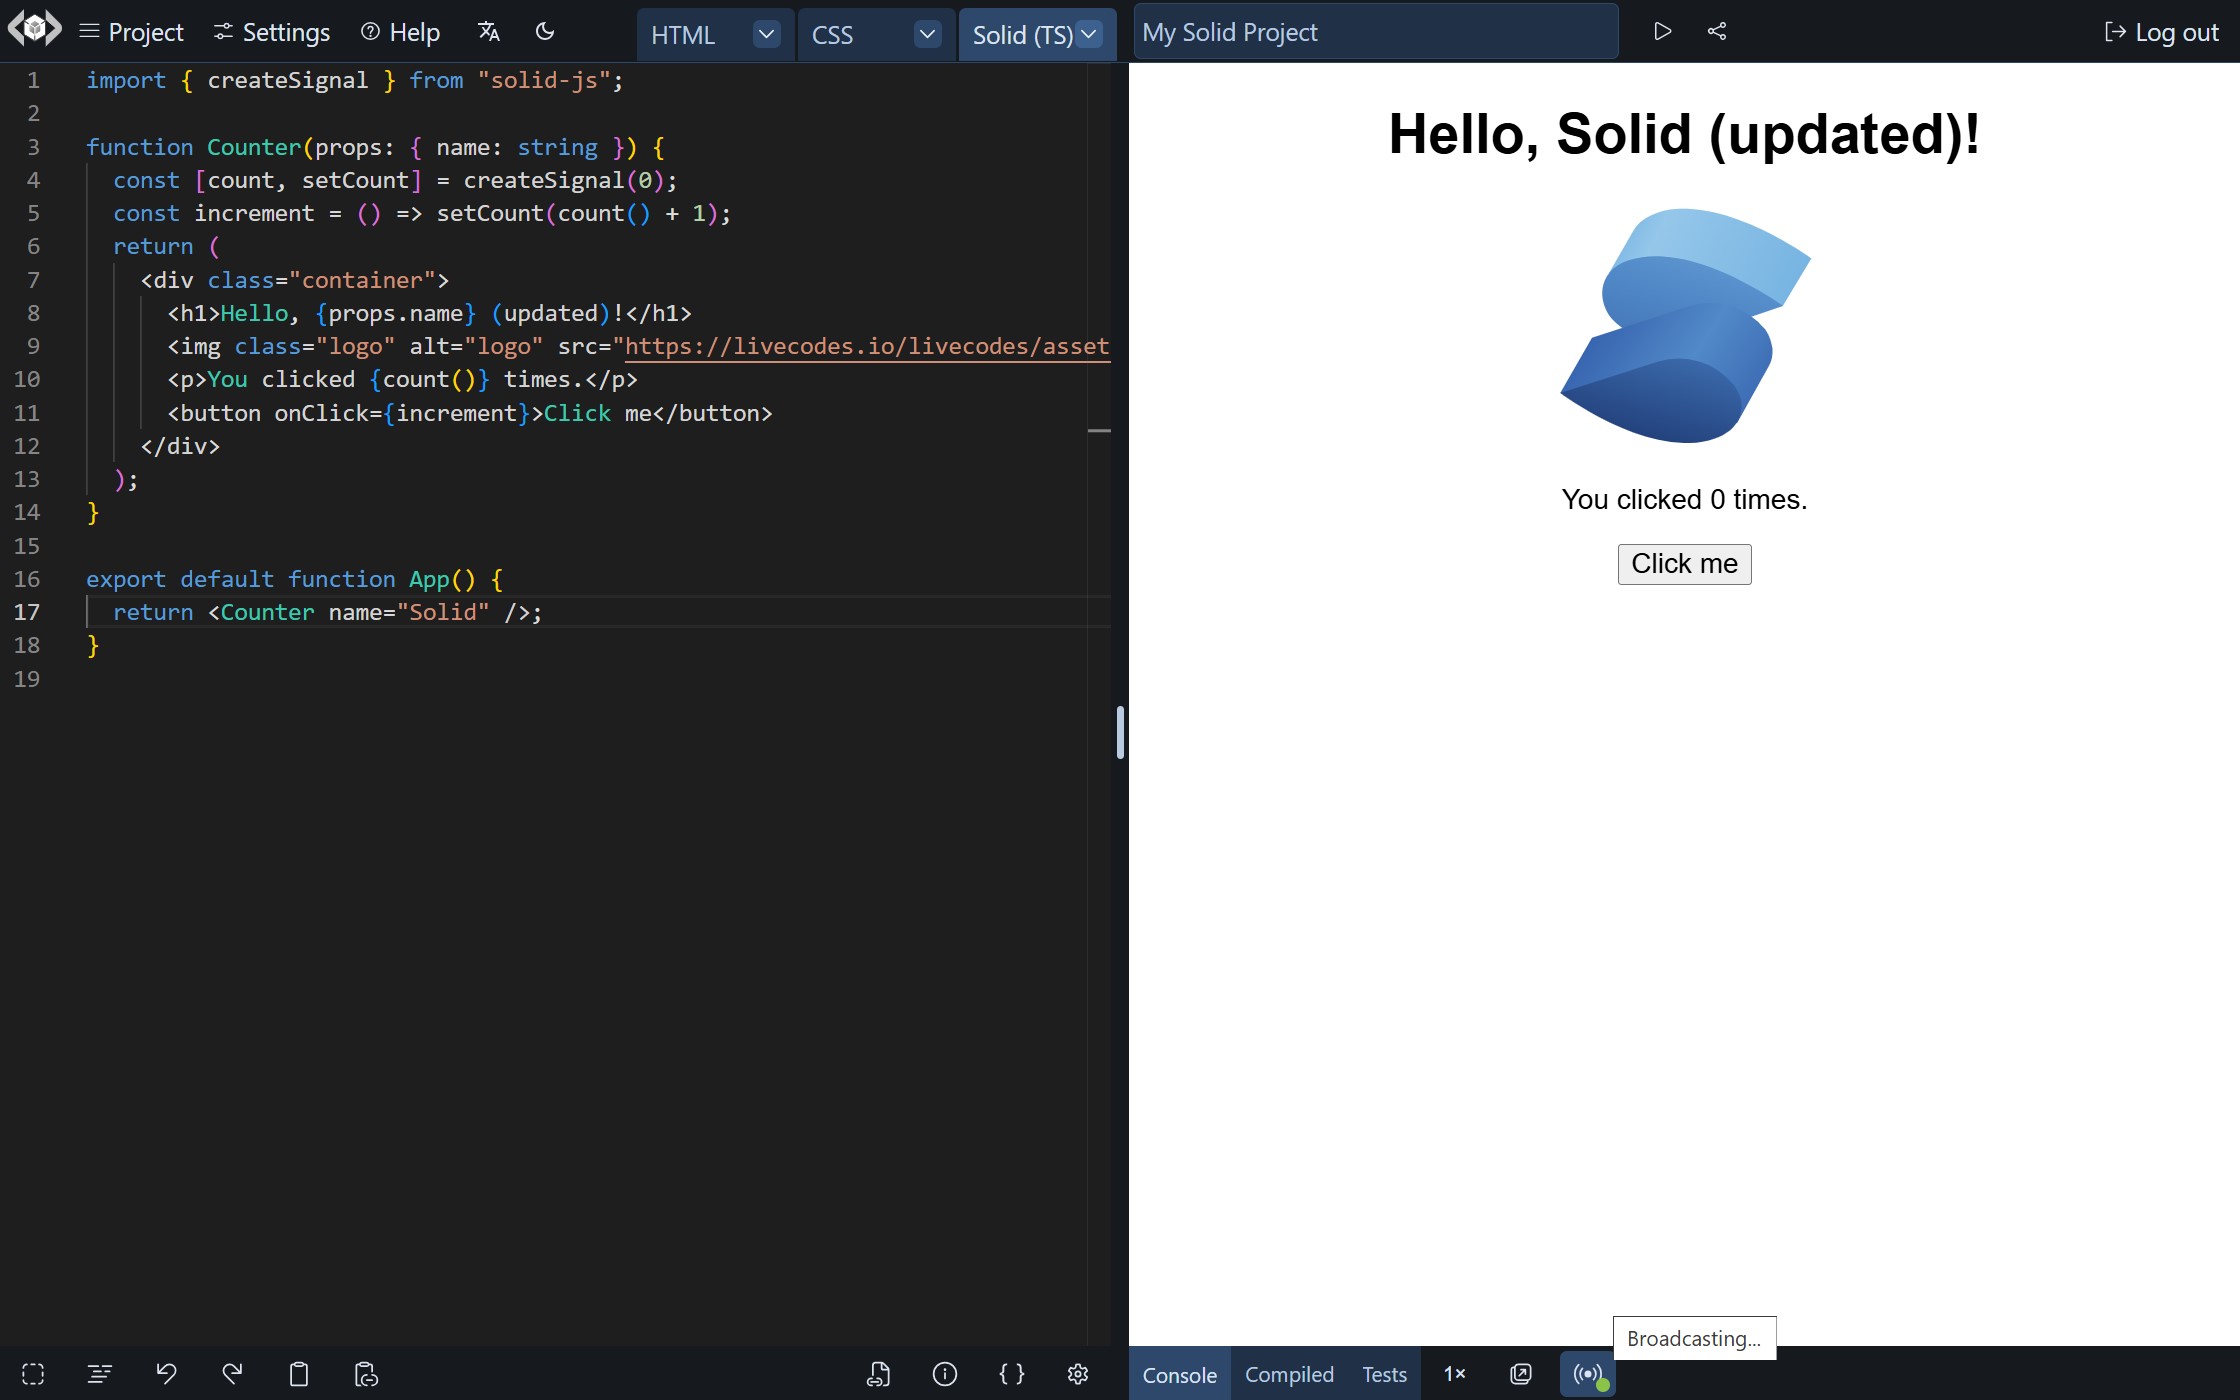Toggle the broadcast status button

coord(1587,1374)
